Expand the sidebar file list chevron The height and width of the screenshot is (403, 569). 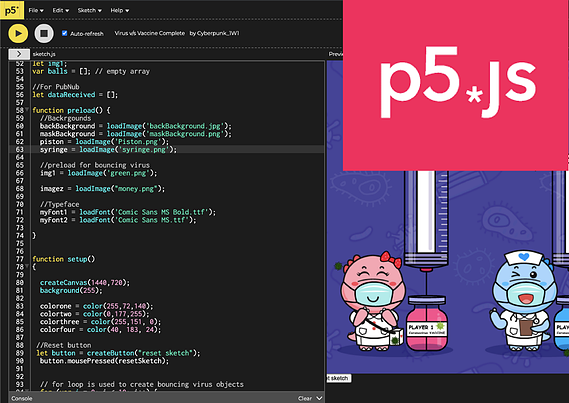tap(19, 54)
